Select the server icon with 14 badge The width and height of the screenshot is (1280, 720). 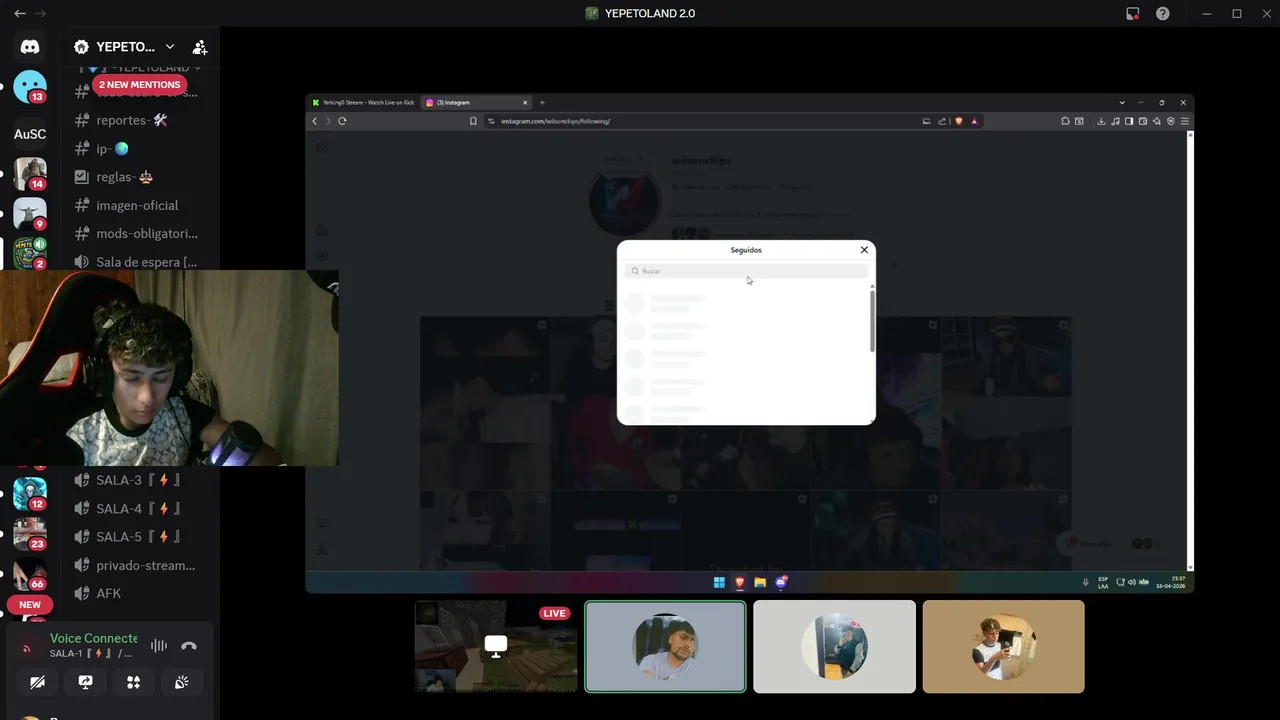[x=30, y=173]
